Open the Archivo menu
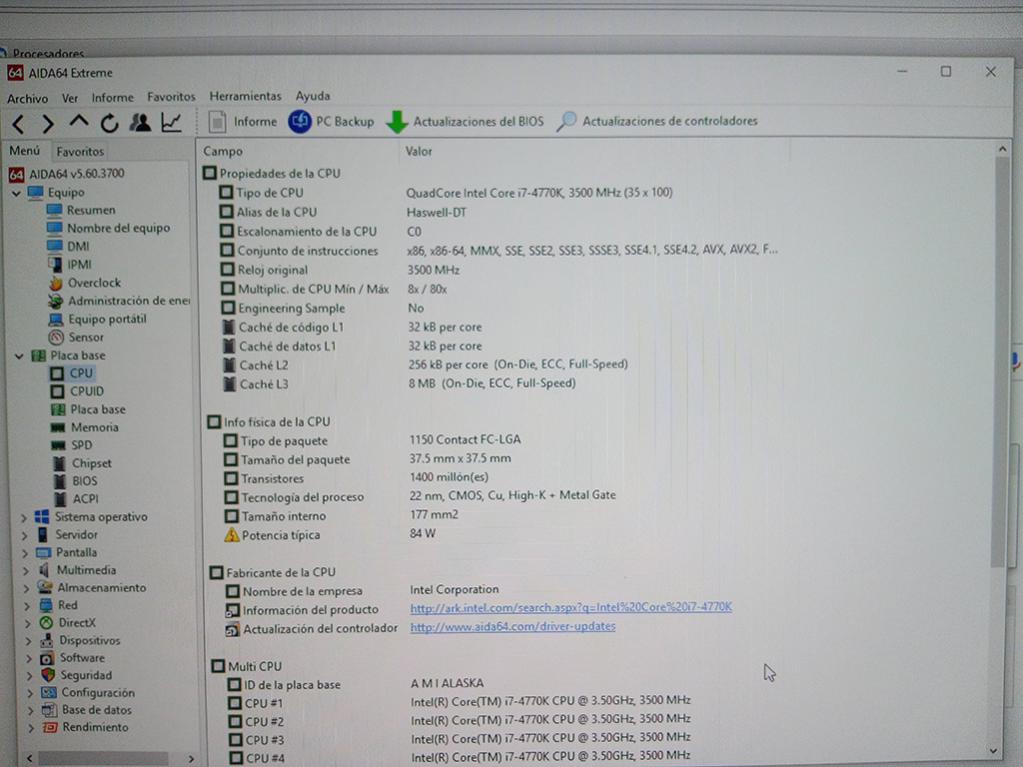The width and height of the screenshot is (1023, 767). 27,98
